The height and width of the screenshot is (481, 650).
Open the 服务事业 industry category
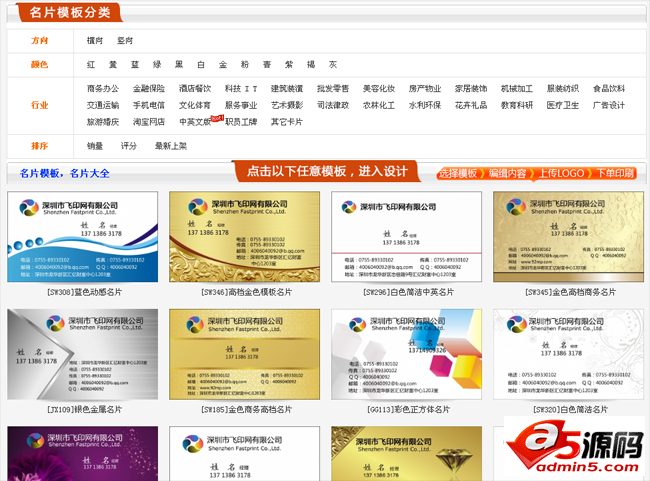coord(241,105)
